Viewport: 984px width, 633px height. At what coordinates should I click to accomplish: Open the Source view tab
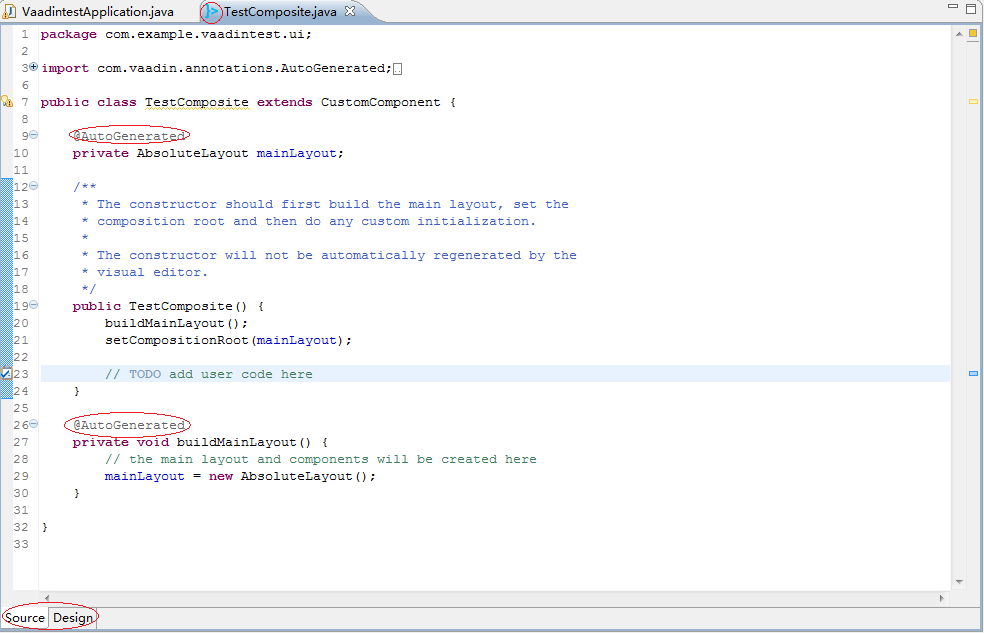point(24,617)
